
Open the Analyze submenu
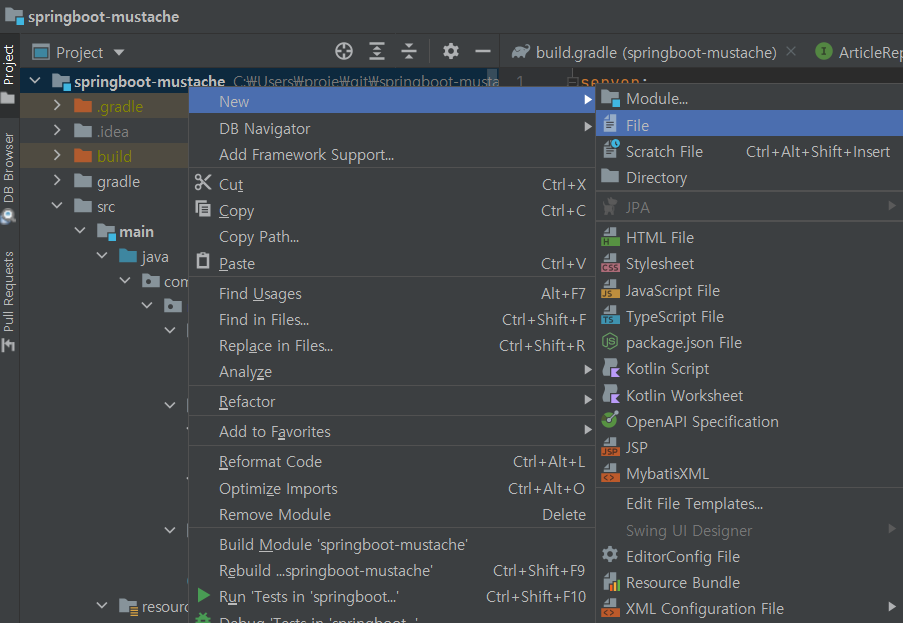pos(392,371)
